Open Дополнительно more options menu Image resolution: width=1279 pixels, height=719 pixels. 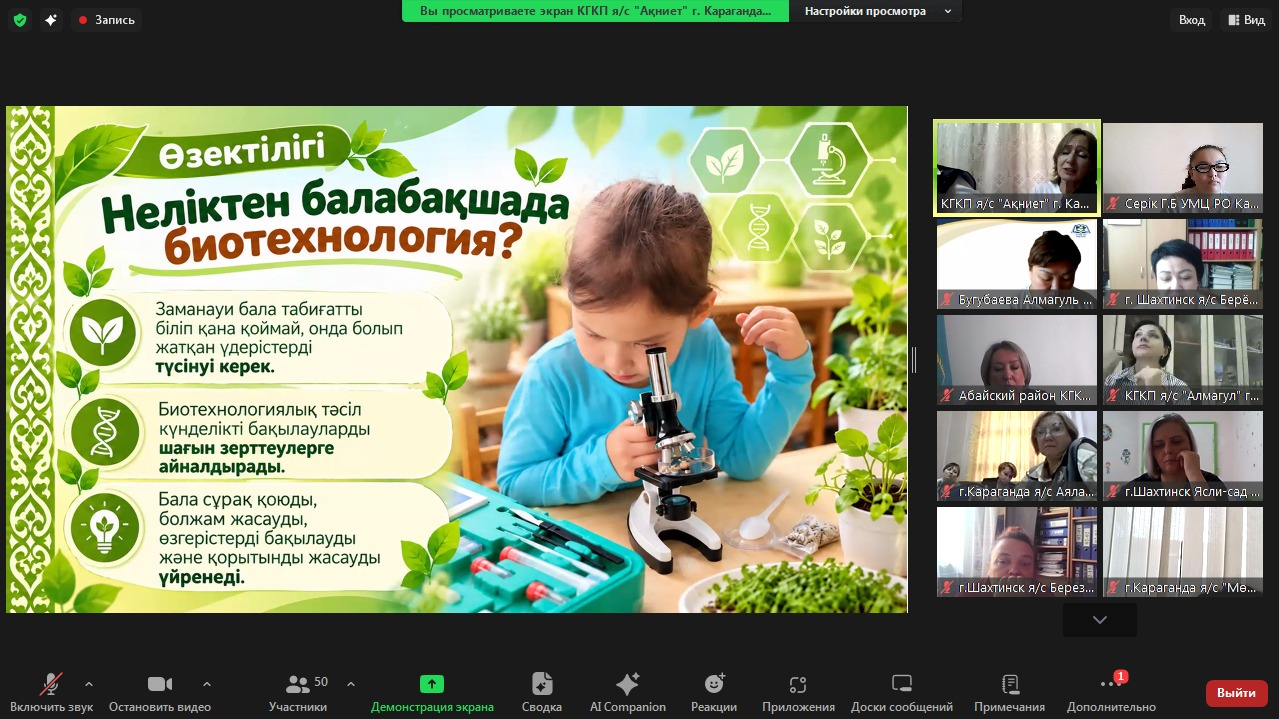tap(1111, 692)
